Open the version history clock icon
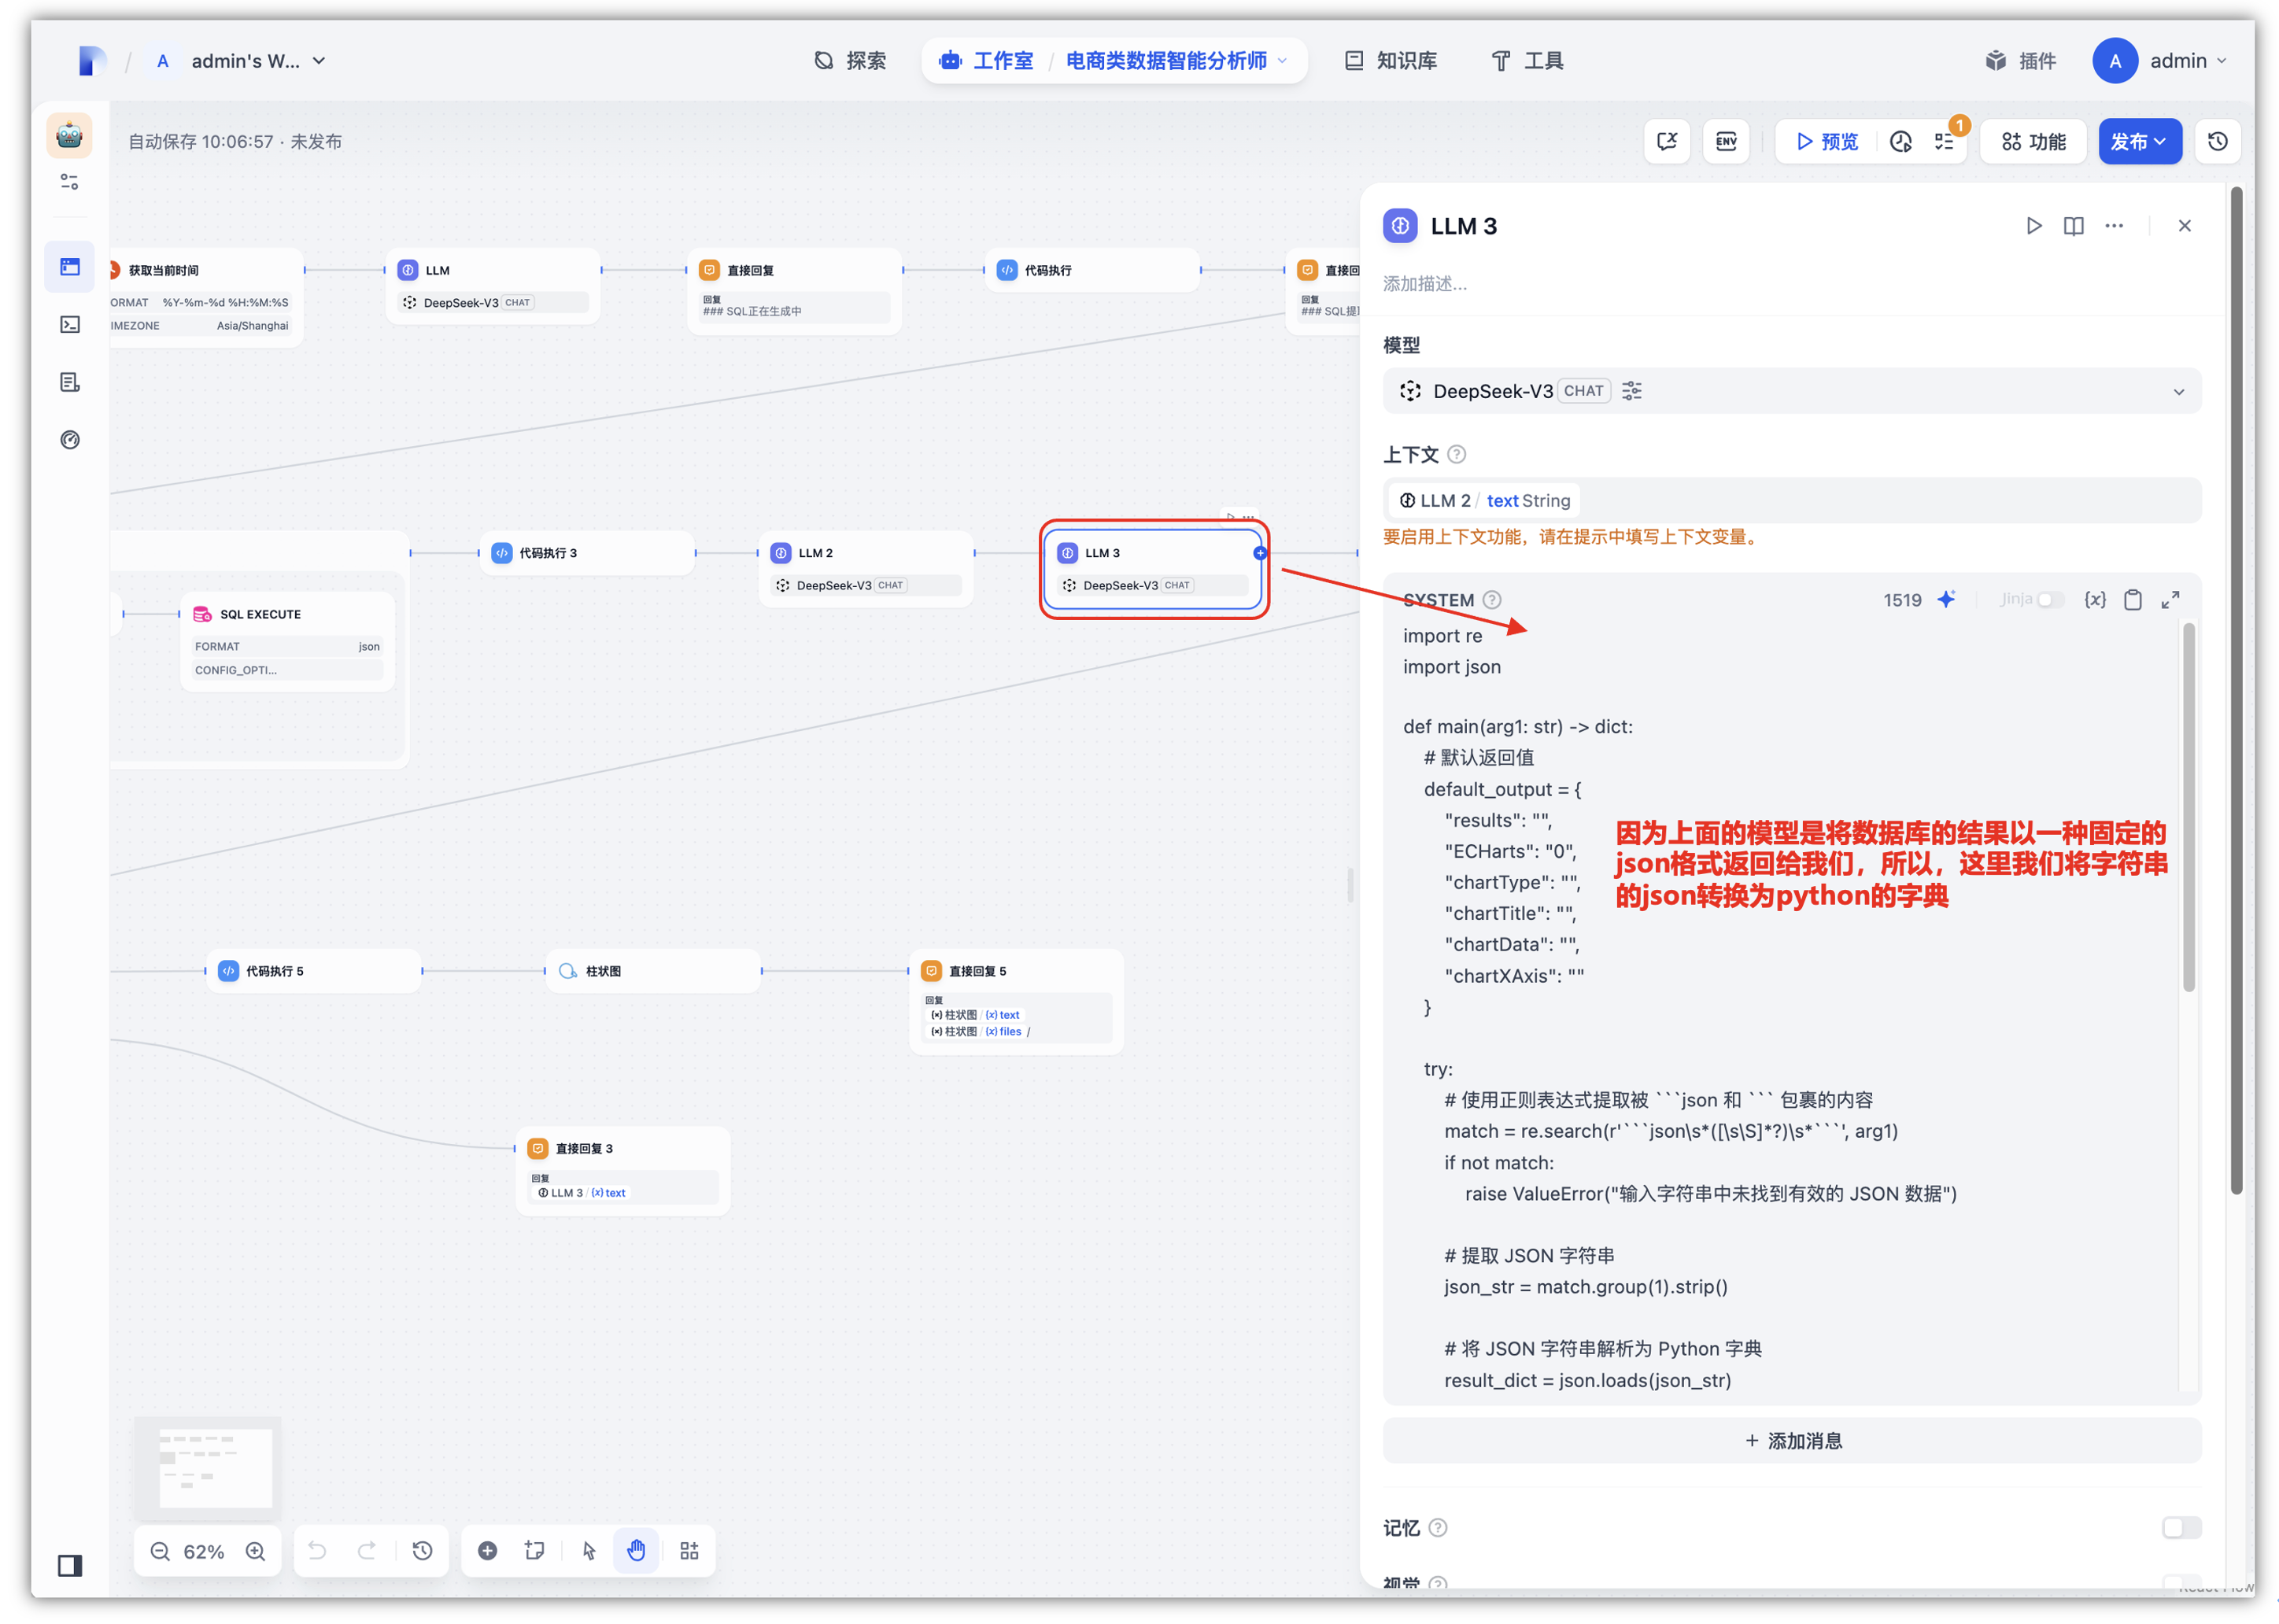 coord(2217,141)
